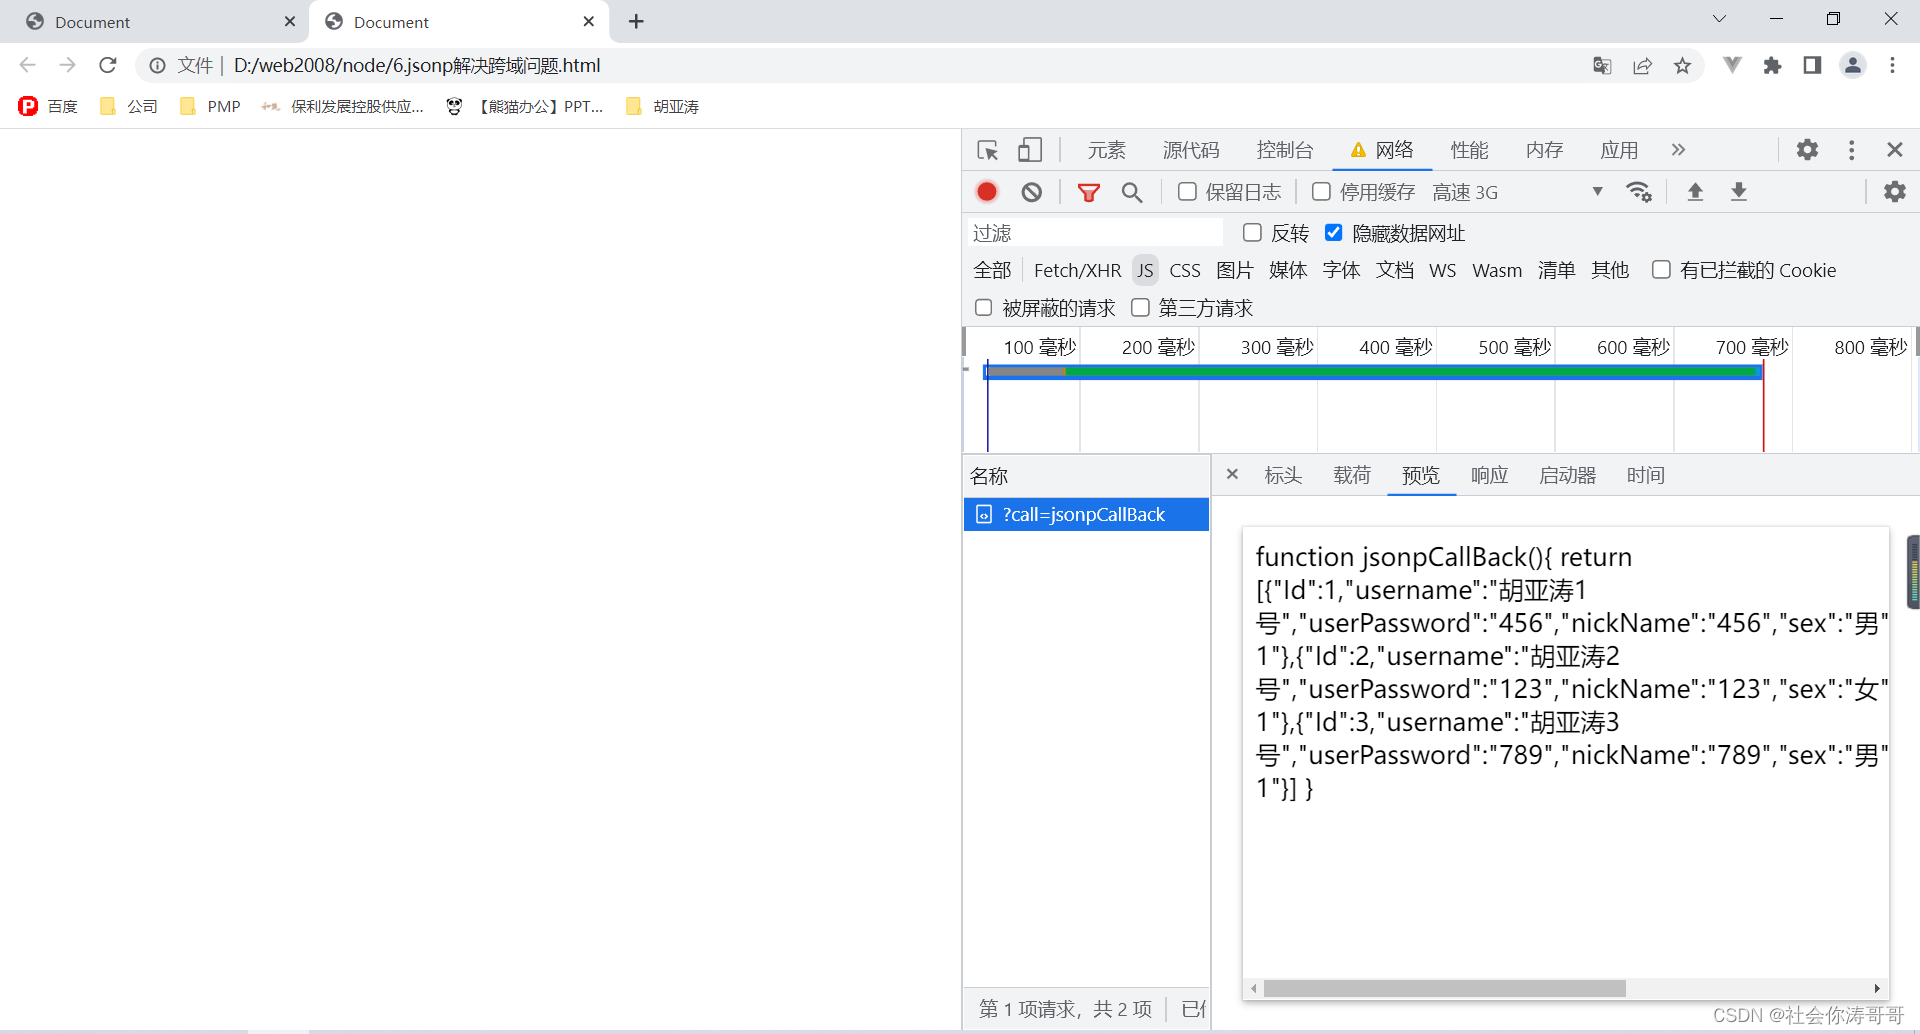Select the ?call=jsonpCallBack request row

click(x=1086, y=514)
